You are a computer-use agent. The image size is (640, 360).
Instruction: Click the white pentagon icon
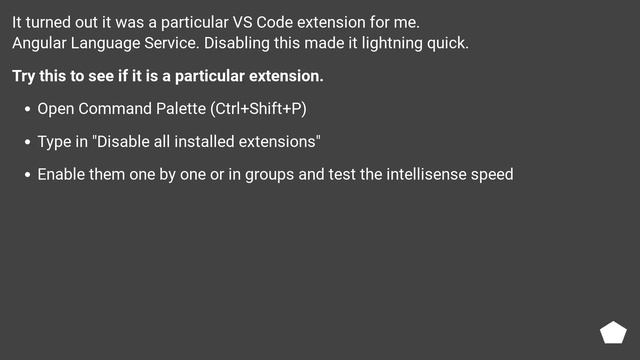(613, 333)
